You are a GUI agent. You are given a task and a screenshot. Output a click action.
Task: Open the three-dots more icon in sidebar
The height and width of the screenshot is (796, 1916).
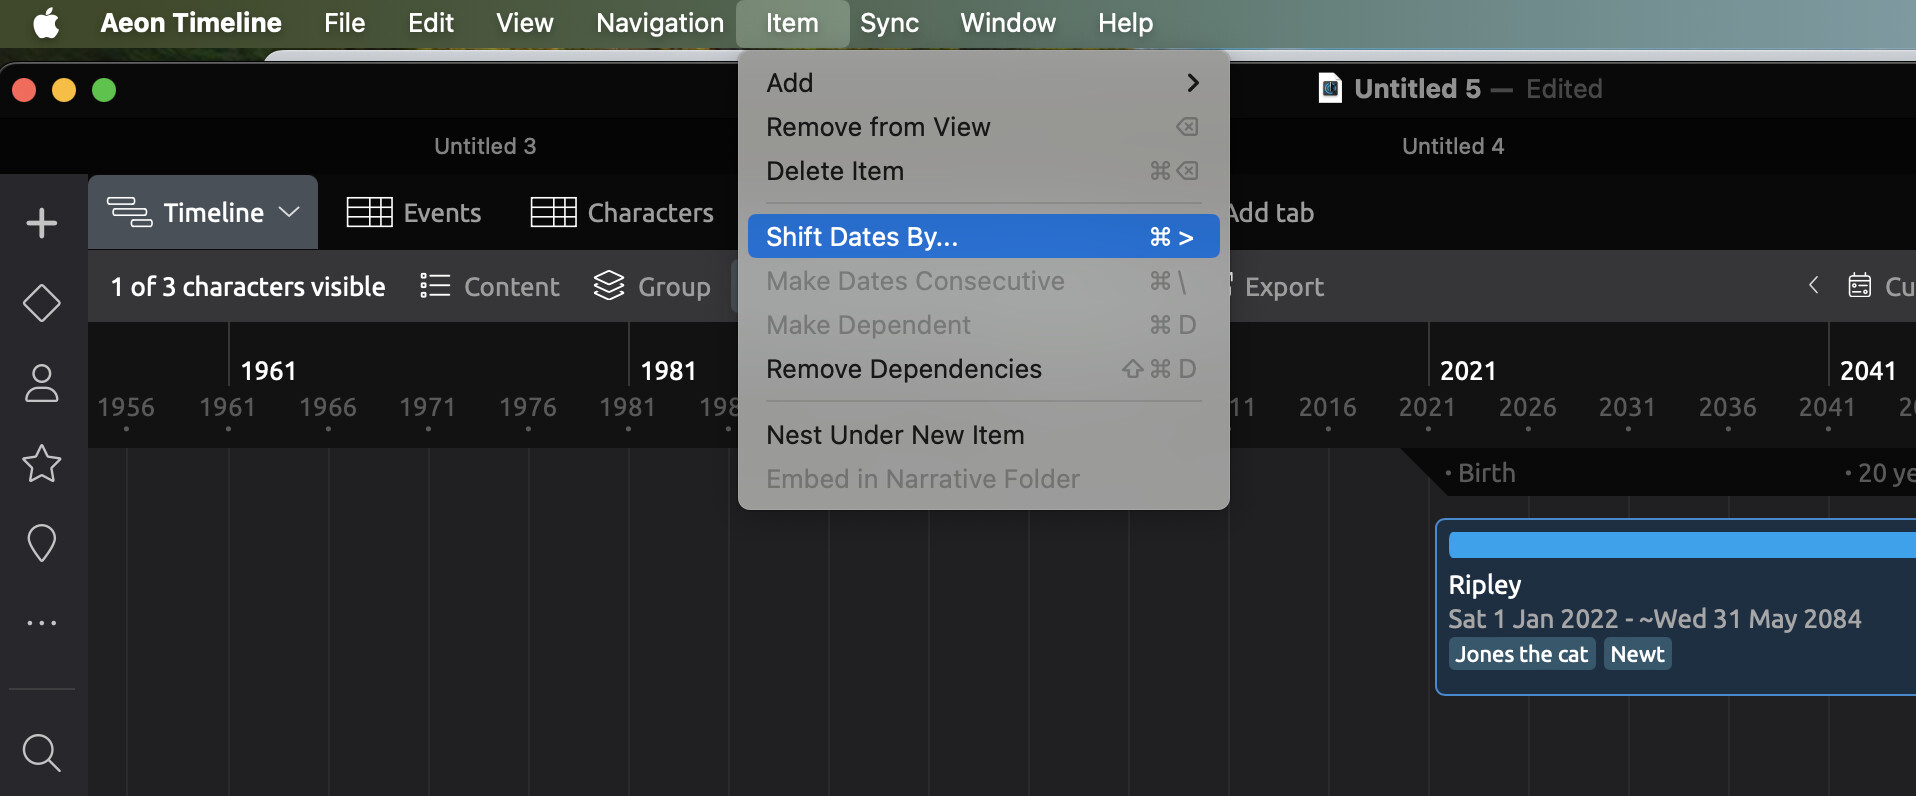[41, 623]
